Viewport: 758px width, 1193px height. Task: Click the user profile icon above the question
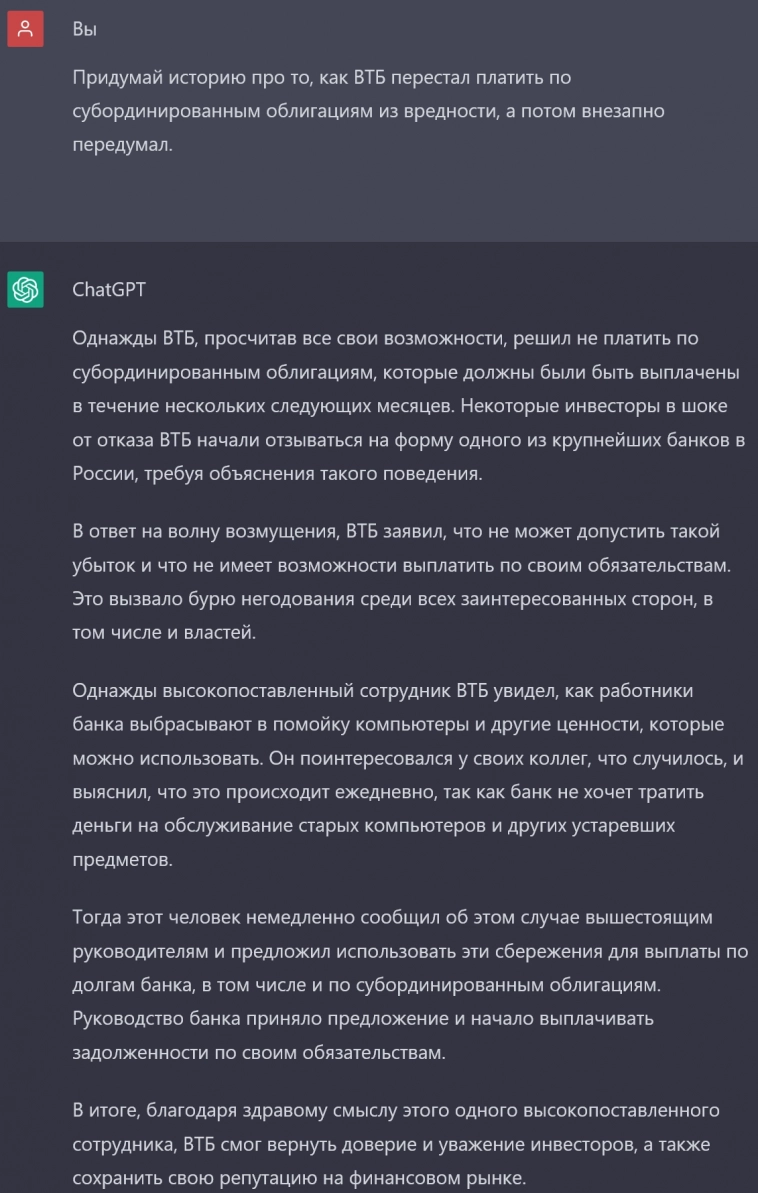[26, 28]
